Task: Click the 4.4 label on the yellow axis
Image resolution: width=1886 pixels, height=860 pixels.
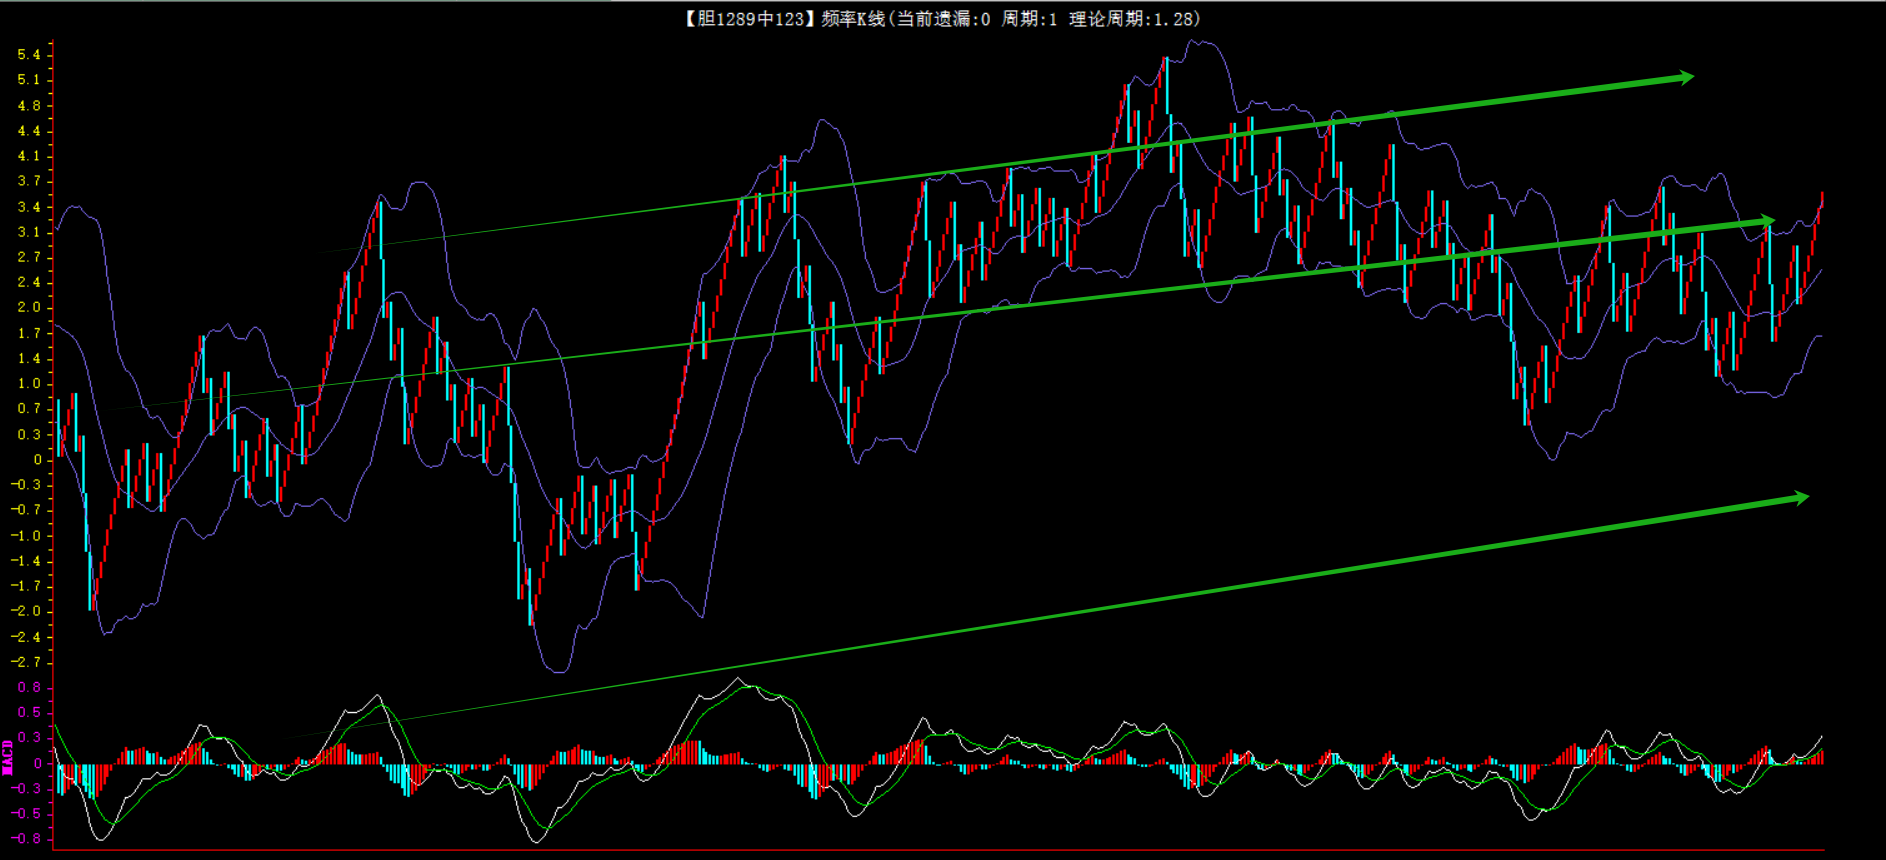Action: point(29,131)
